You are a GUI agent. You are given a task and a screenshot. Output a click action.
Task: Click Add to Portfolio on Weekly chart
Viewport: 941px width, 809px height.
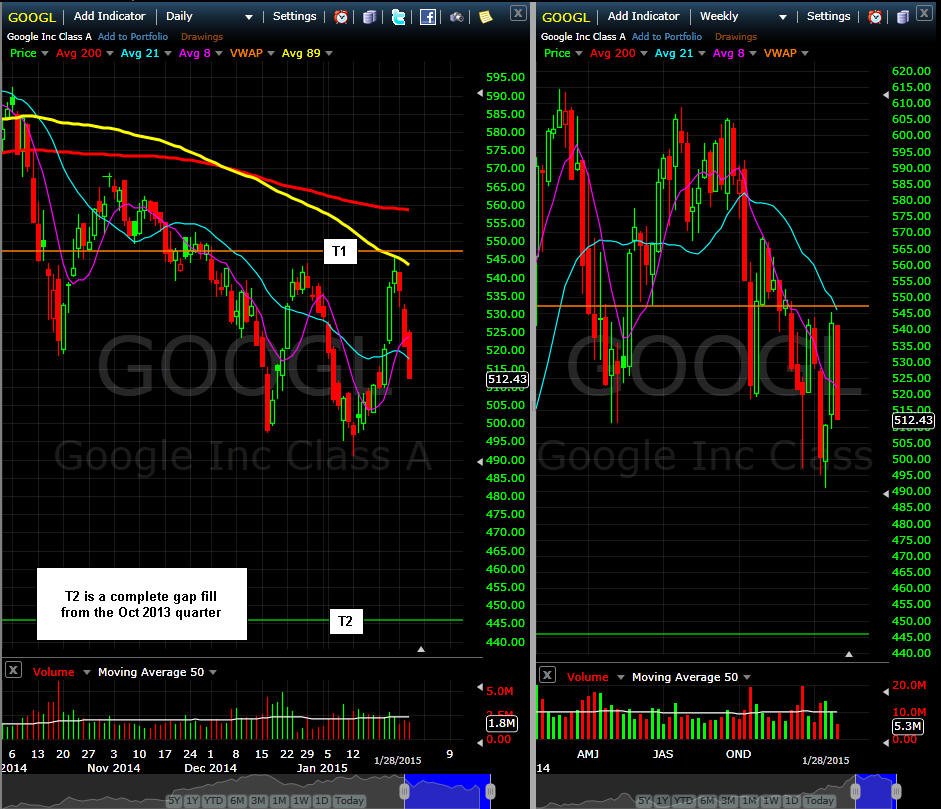click(667, 37)
